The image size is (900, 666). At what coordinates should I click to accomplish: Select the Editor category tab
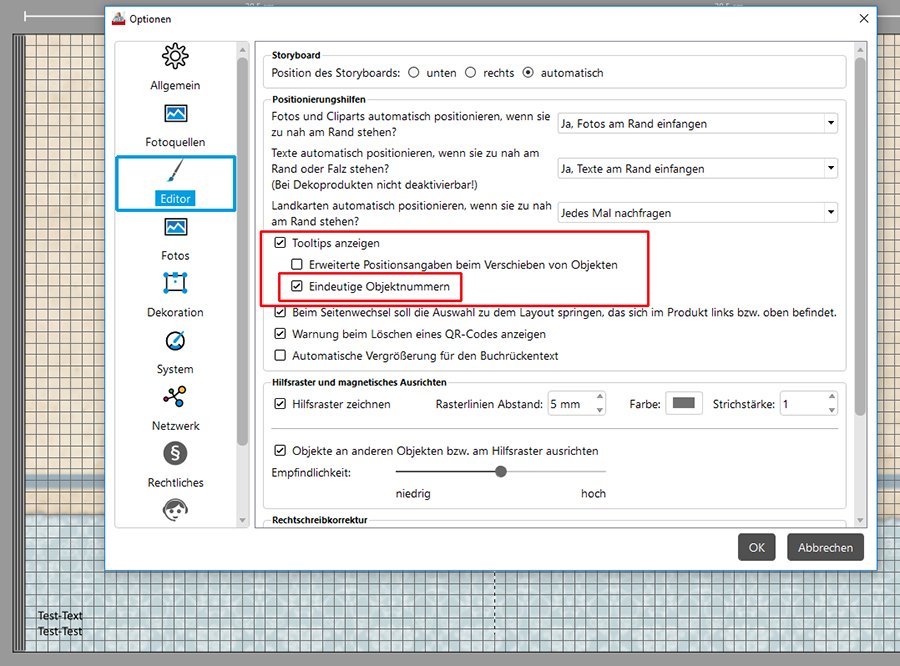[176, 184]
